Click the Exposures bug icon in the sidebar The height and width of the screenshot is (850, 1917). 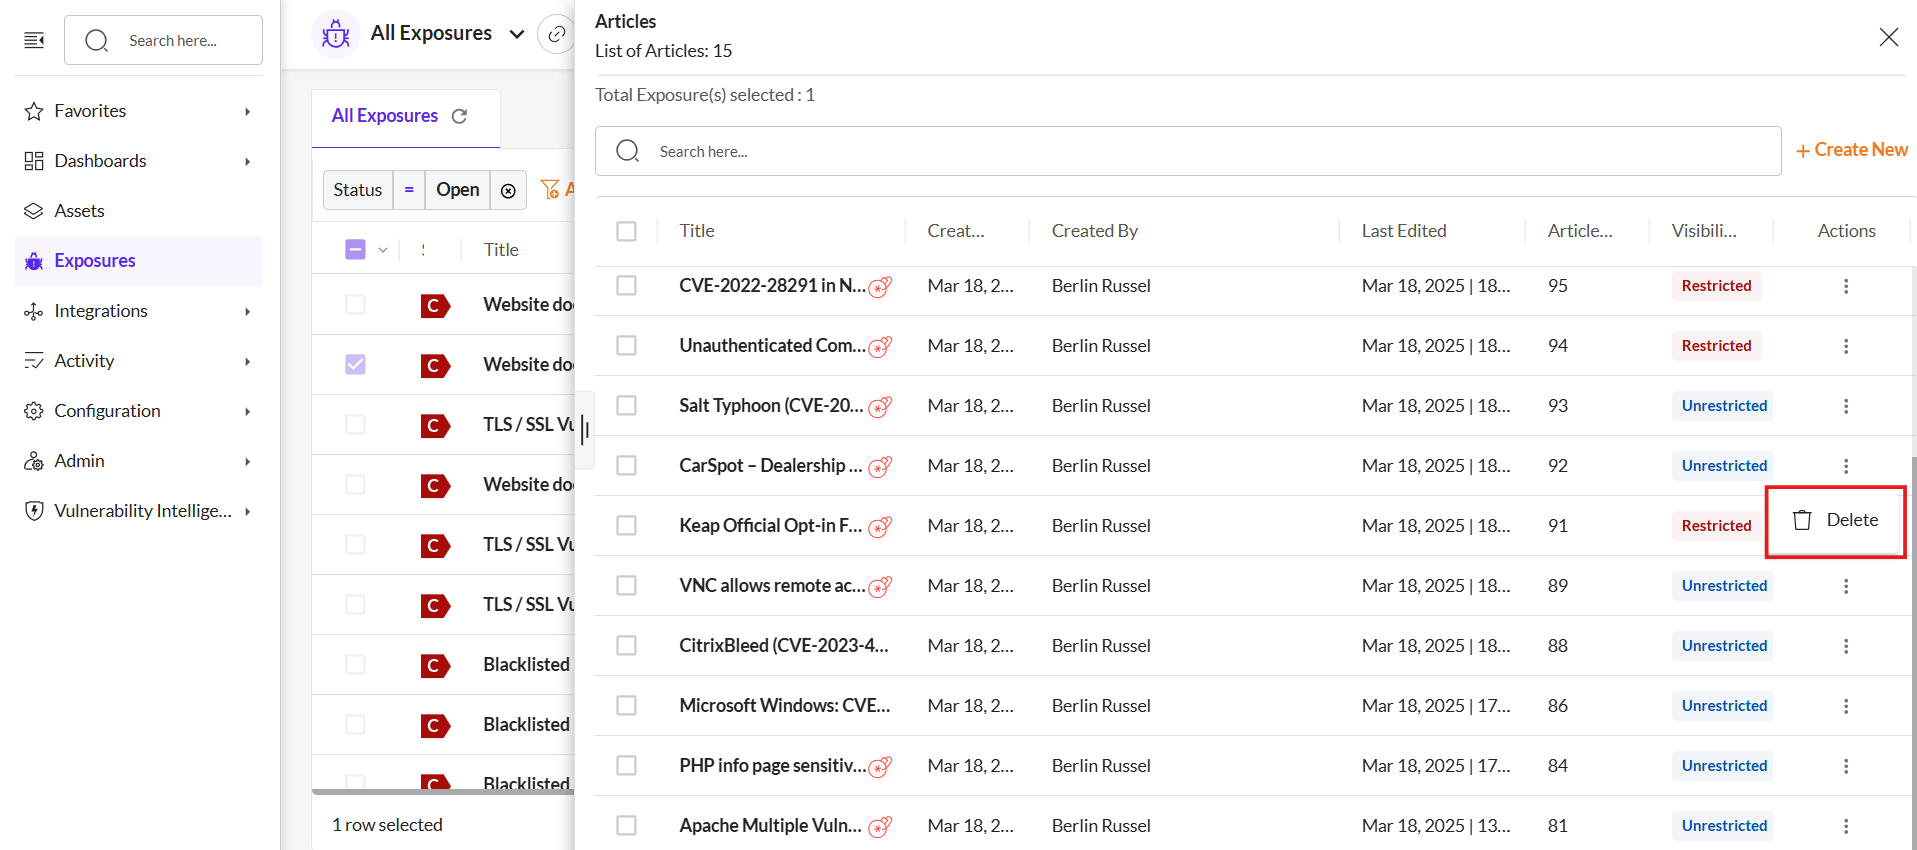pos(34,261)
